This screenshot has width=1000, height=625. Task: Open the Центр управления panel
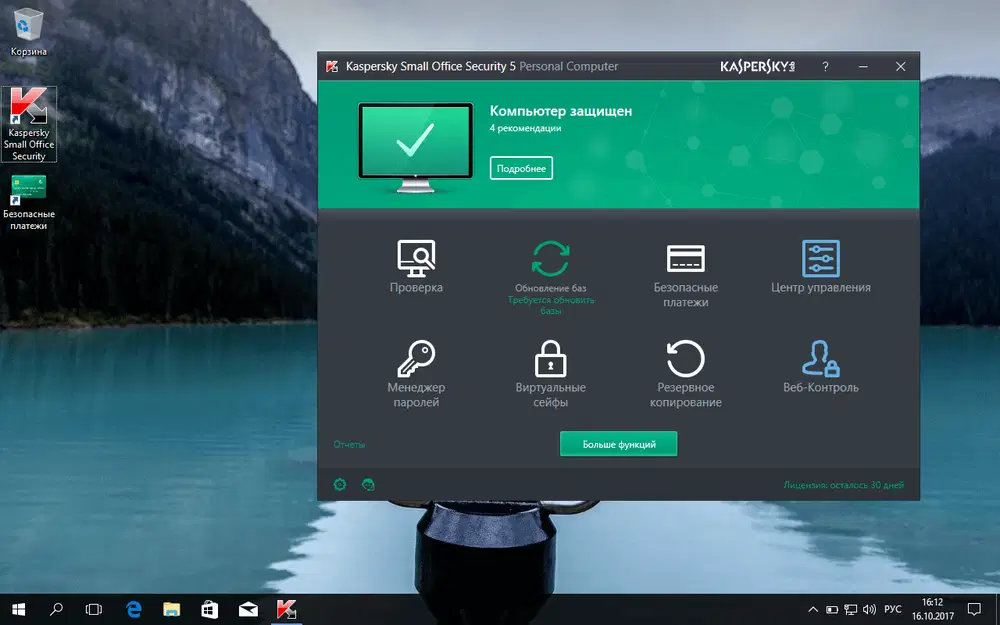point(821,265)
